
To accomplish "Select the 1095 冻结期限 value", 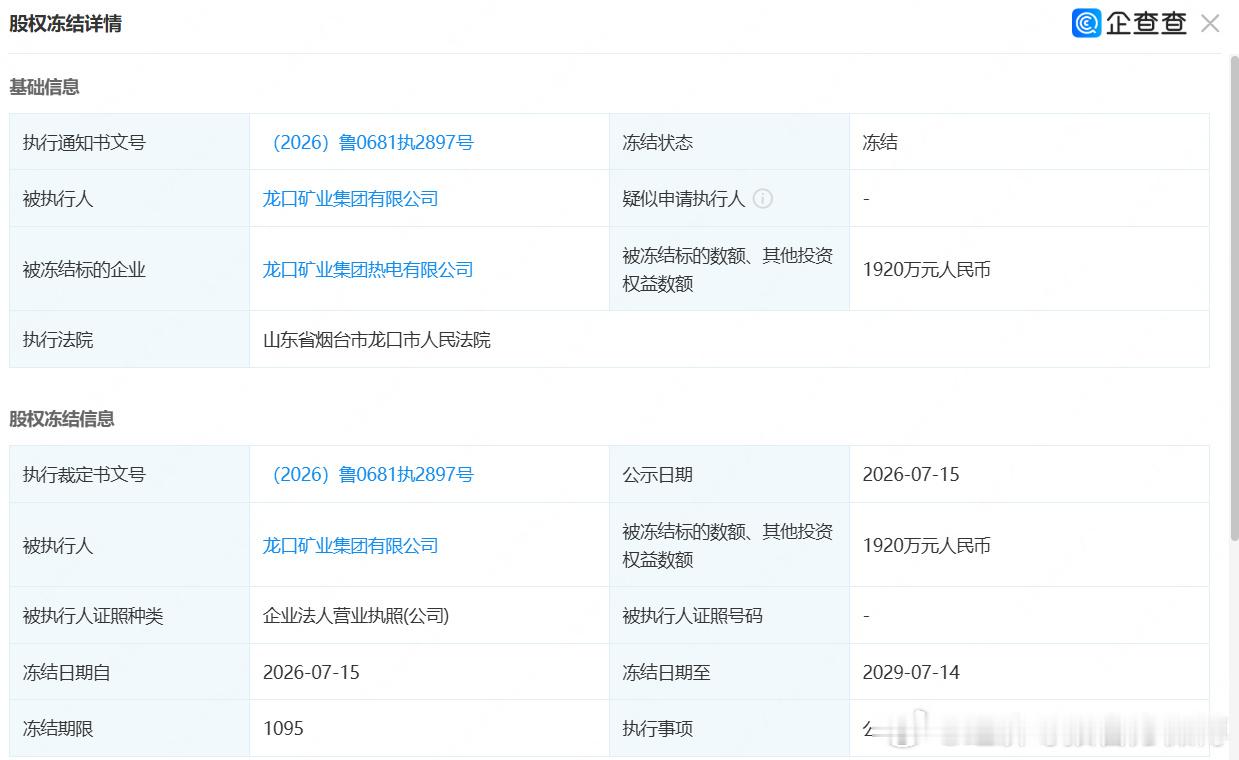I will pyautogui.click(x=283, y=729).
